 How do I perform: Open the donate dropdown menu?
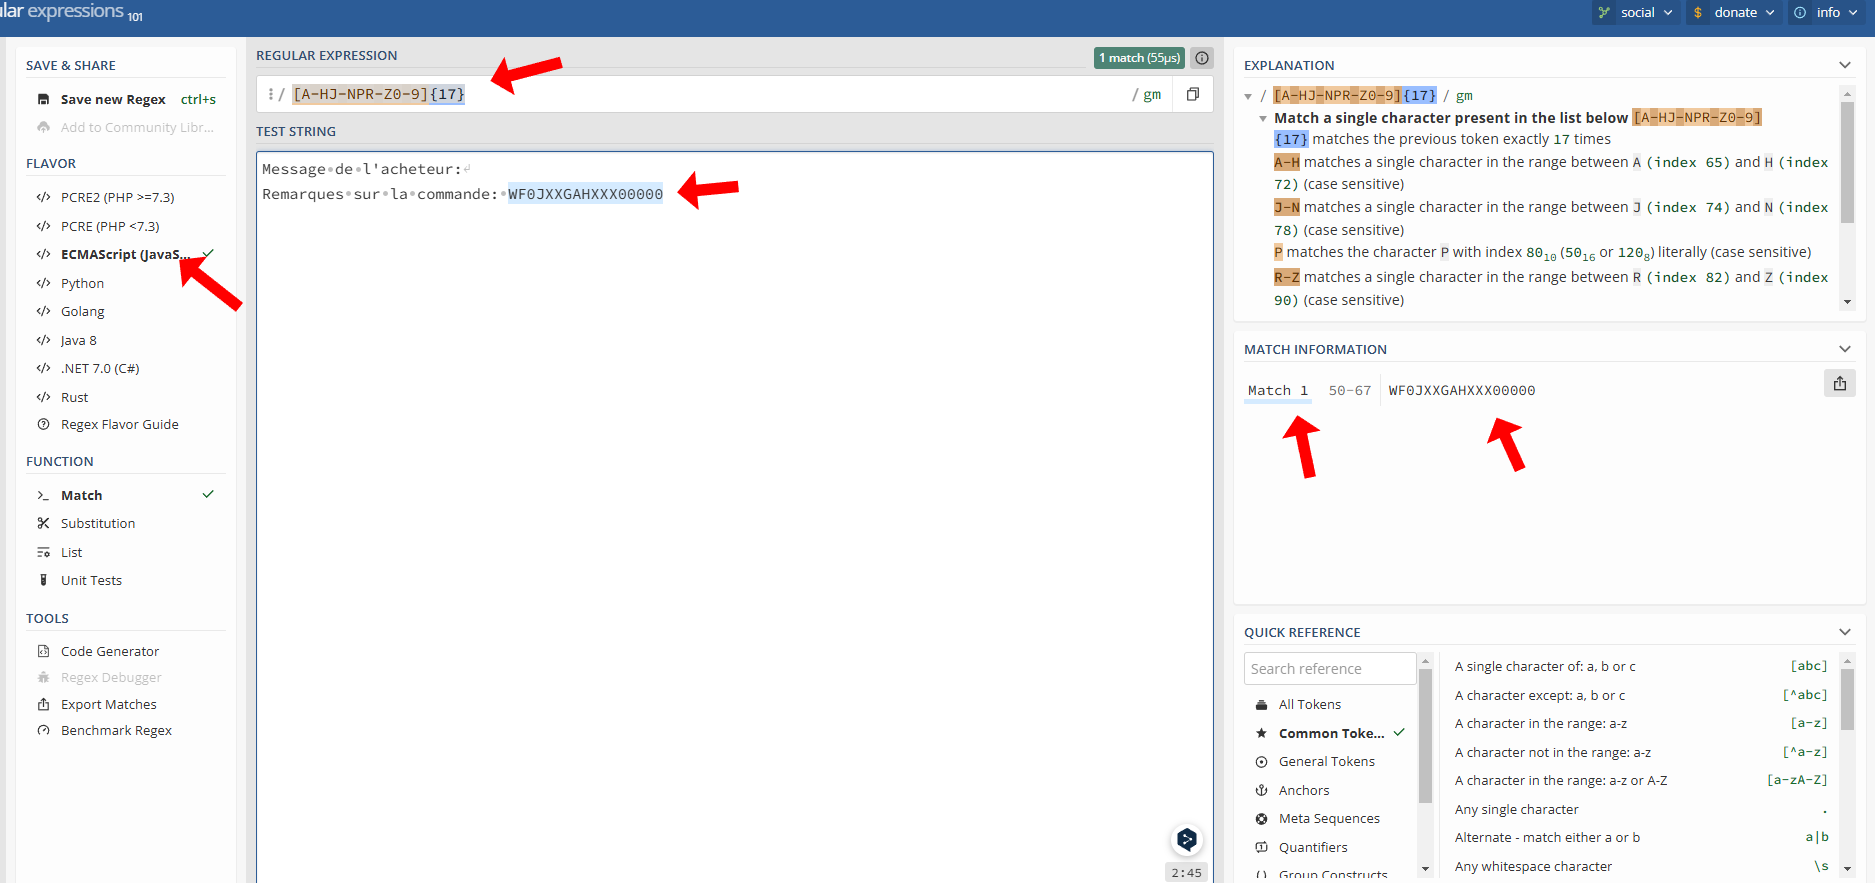tap(1734, 13)
